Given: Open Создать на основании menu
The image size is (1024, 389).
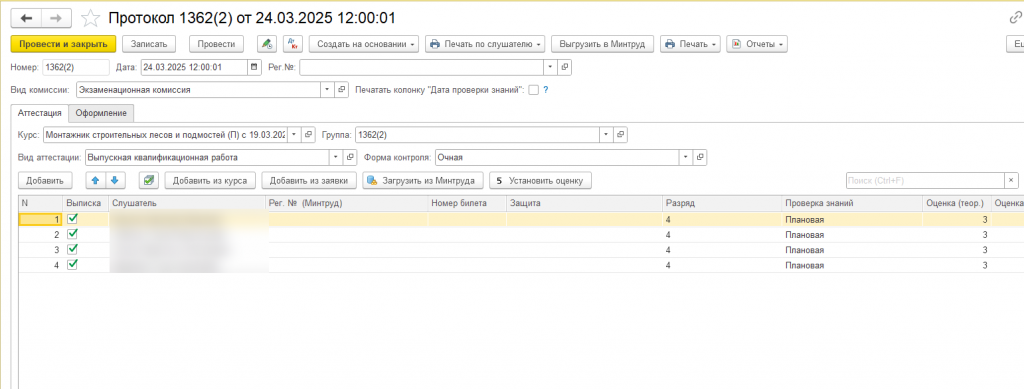Looking at the screenshot, I should pyautogui.click(x=364, y=44).
